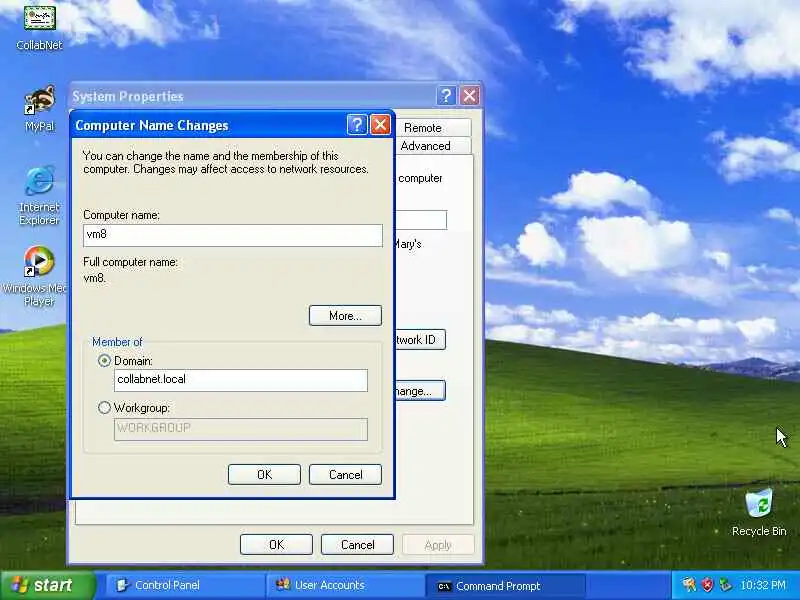Viewport: 800px width, 600px height.
Task: Cancel the Computer Name Changes dialog
Action: pos(345,474)
